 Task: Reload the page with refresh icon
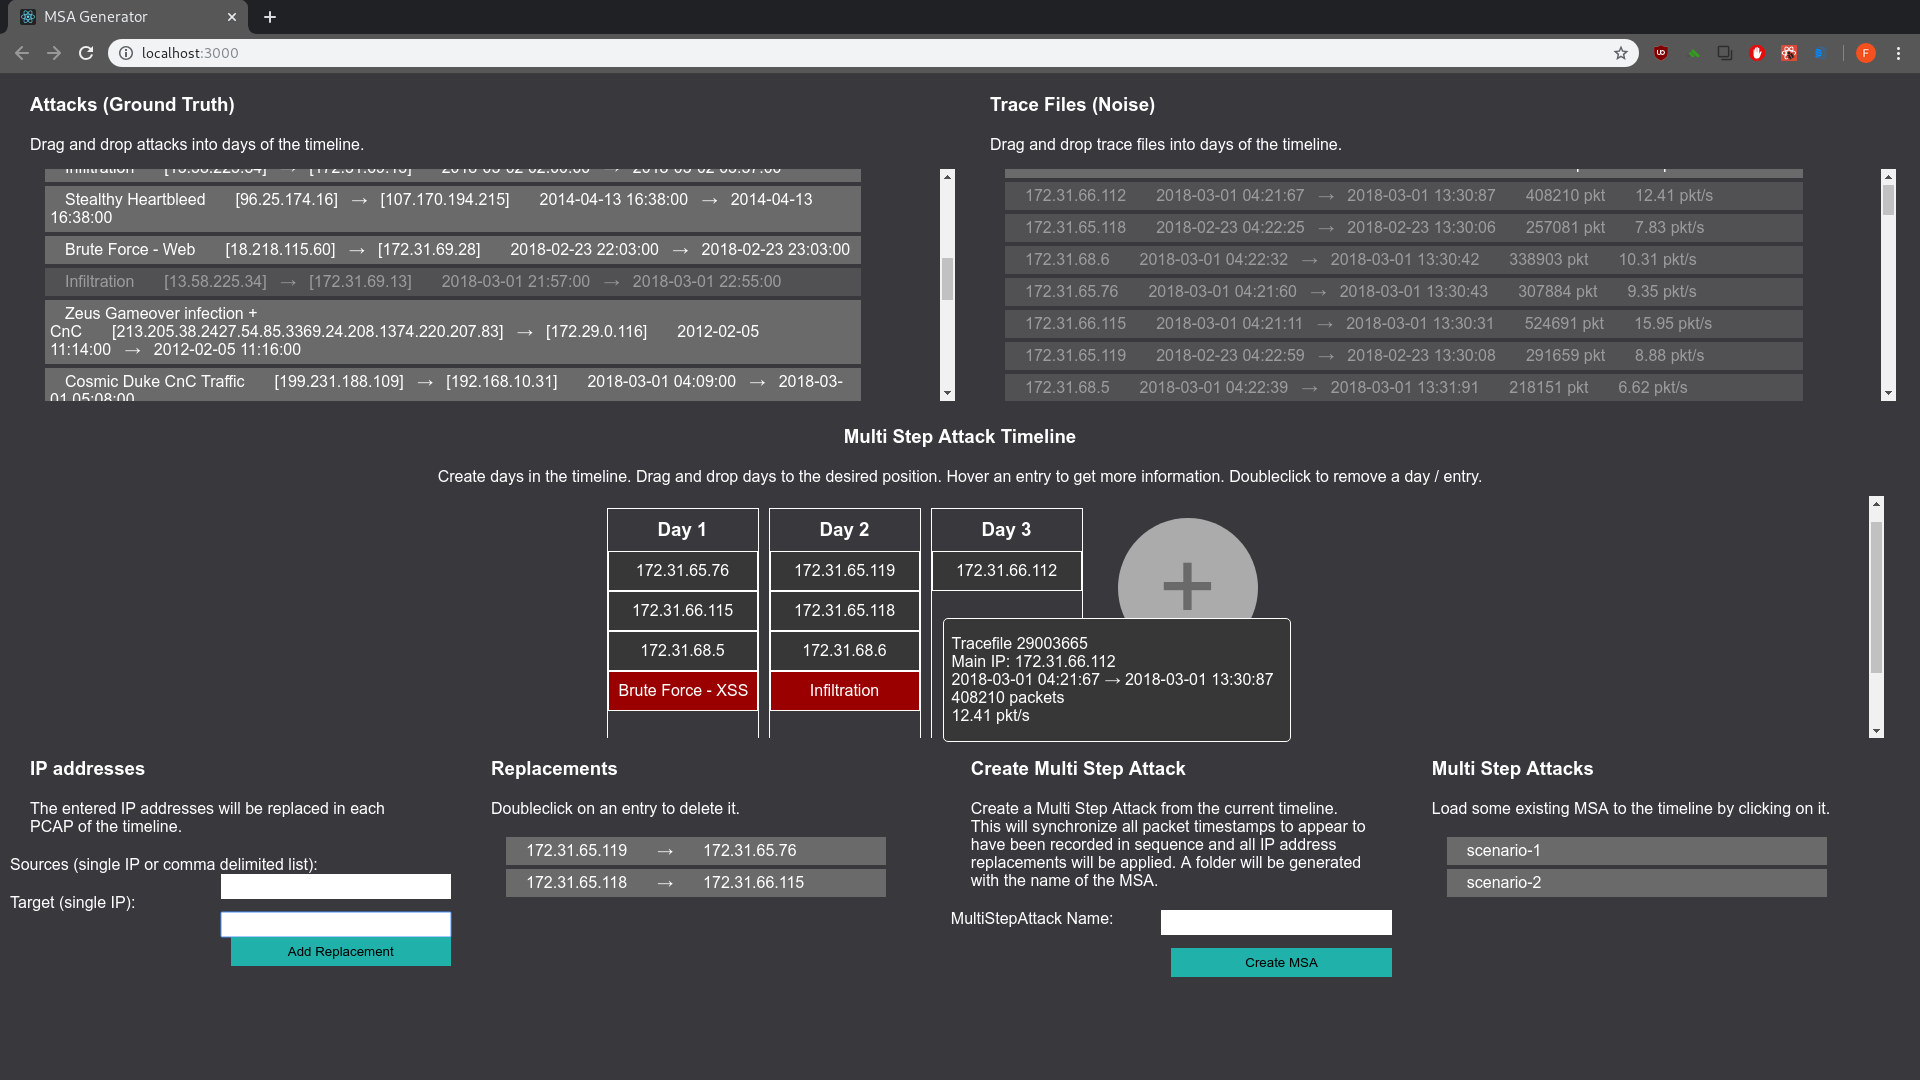tap(86, 53)
